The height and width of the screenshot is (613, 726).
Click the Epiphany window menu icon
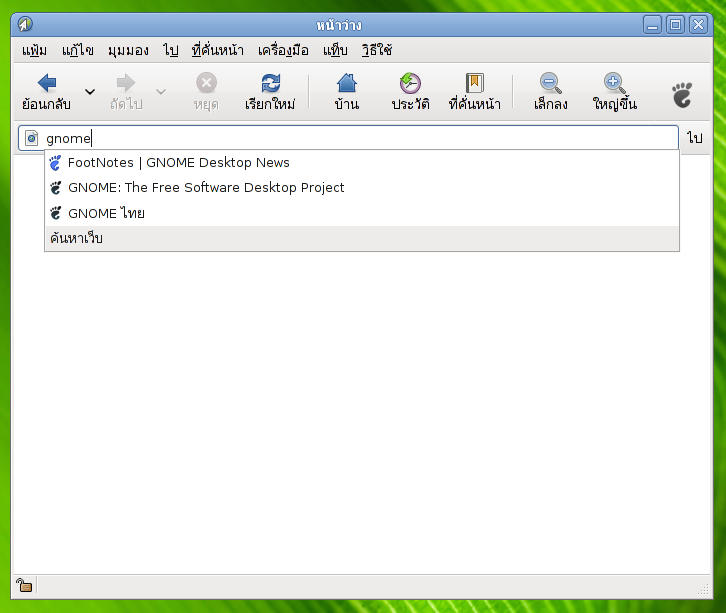pos(25,24)
